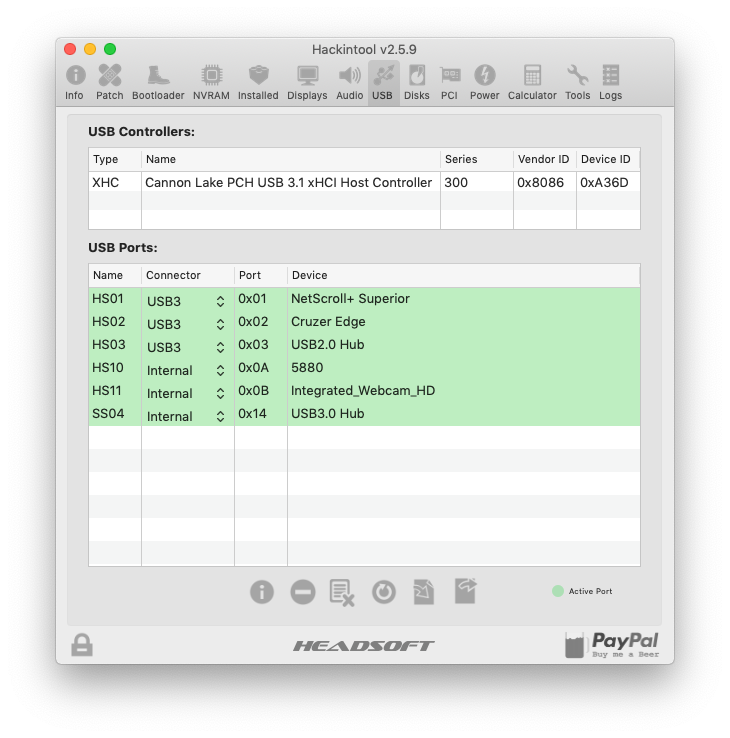Open the Calculator section

532,83
